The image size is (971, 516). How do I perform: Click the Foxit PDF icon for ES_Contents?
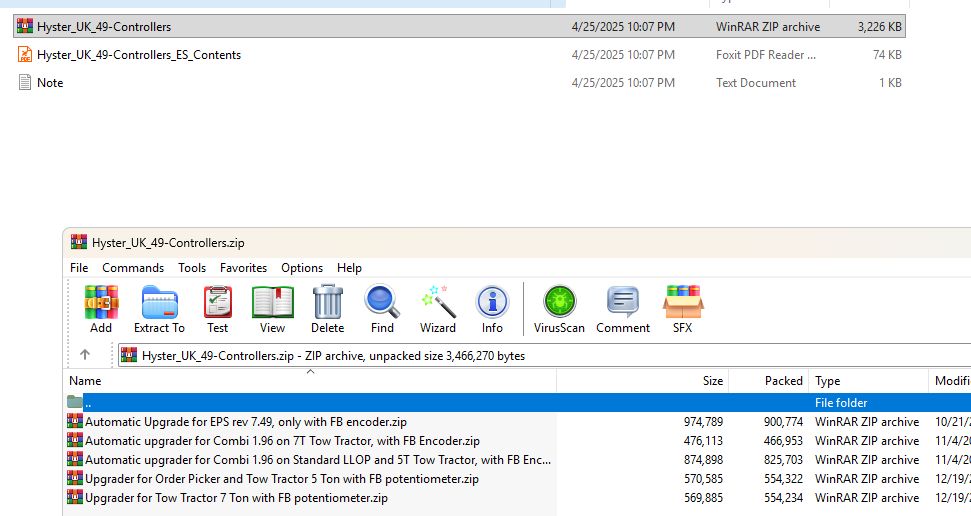[x=25, y=55]
